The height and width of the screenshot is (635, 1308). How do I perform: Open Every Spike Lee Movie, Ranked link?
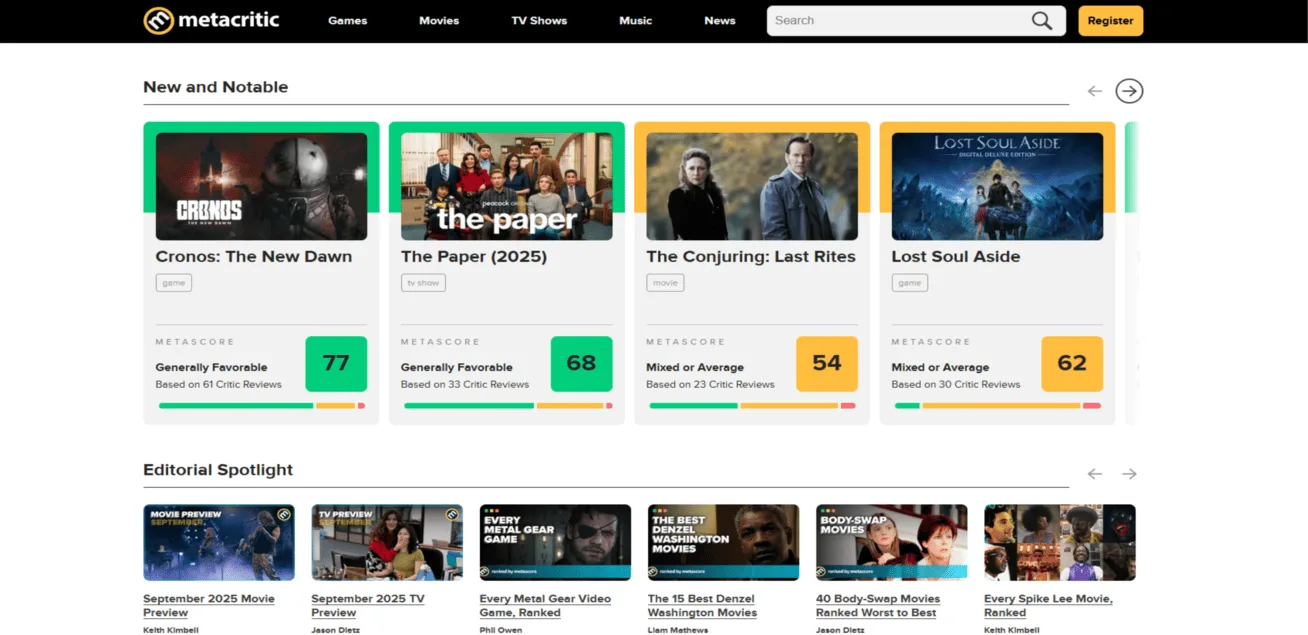[x=1048, y=606]
